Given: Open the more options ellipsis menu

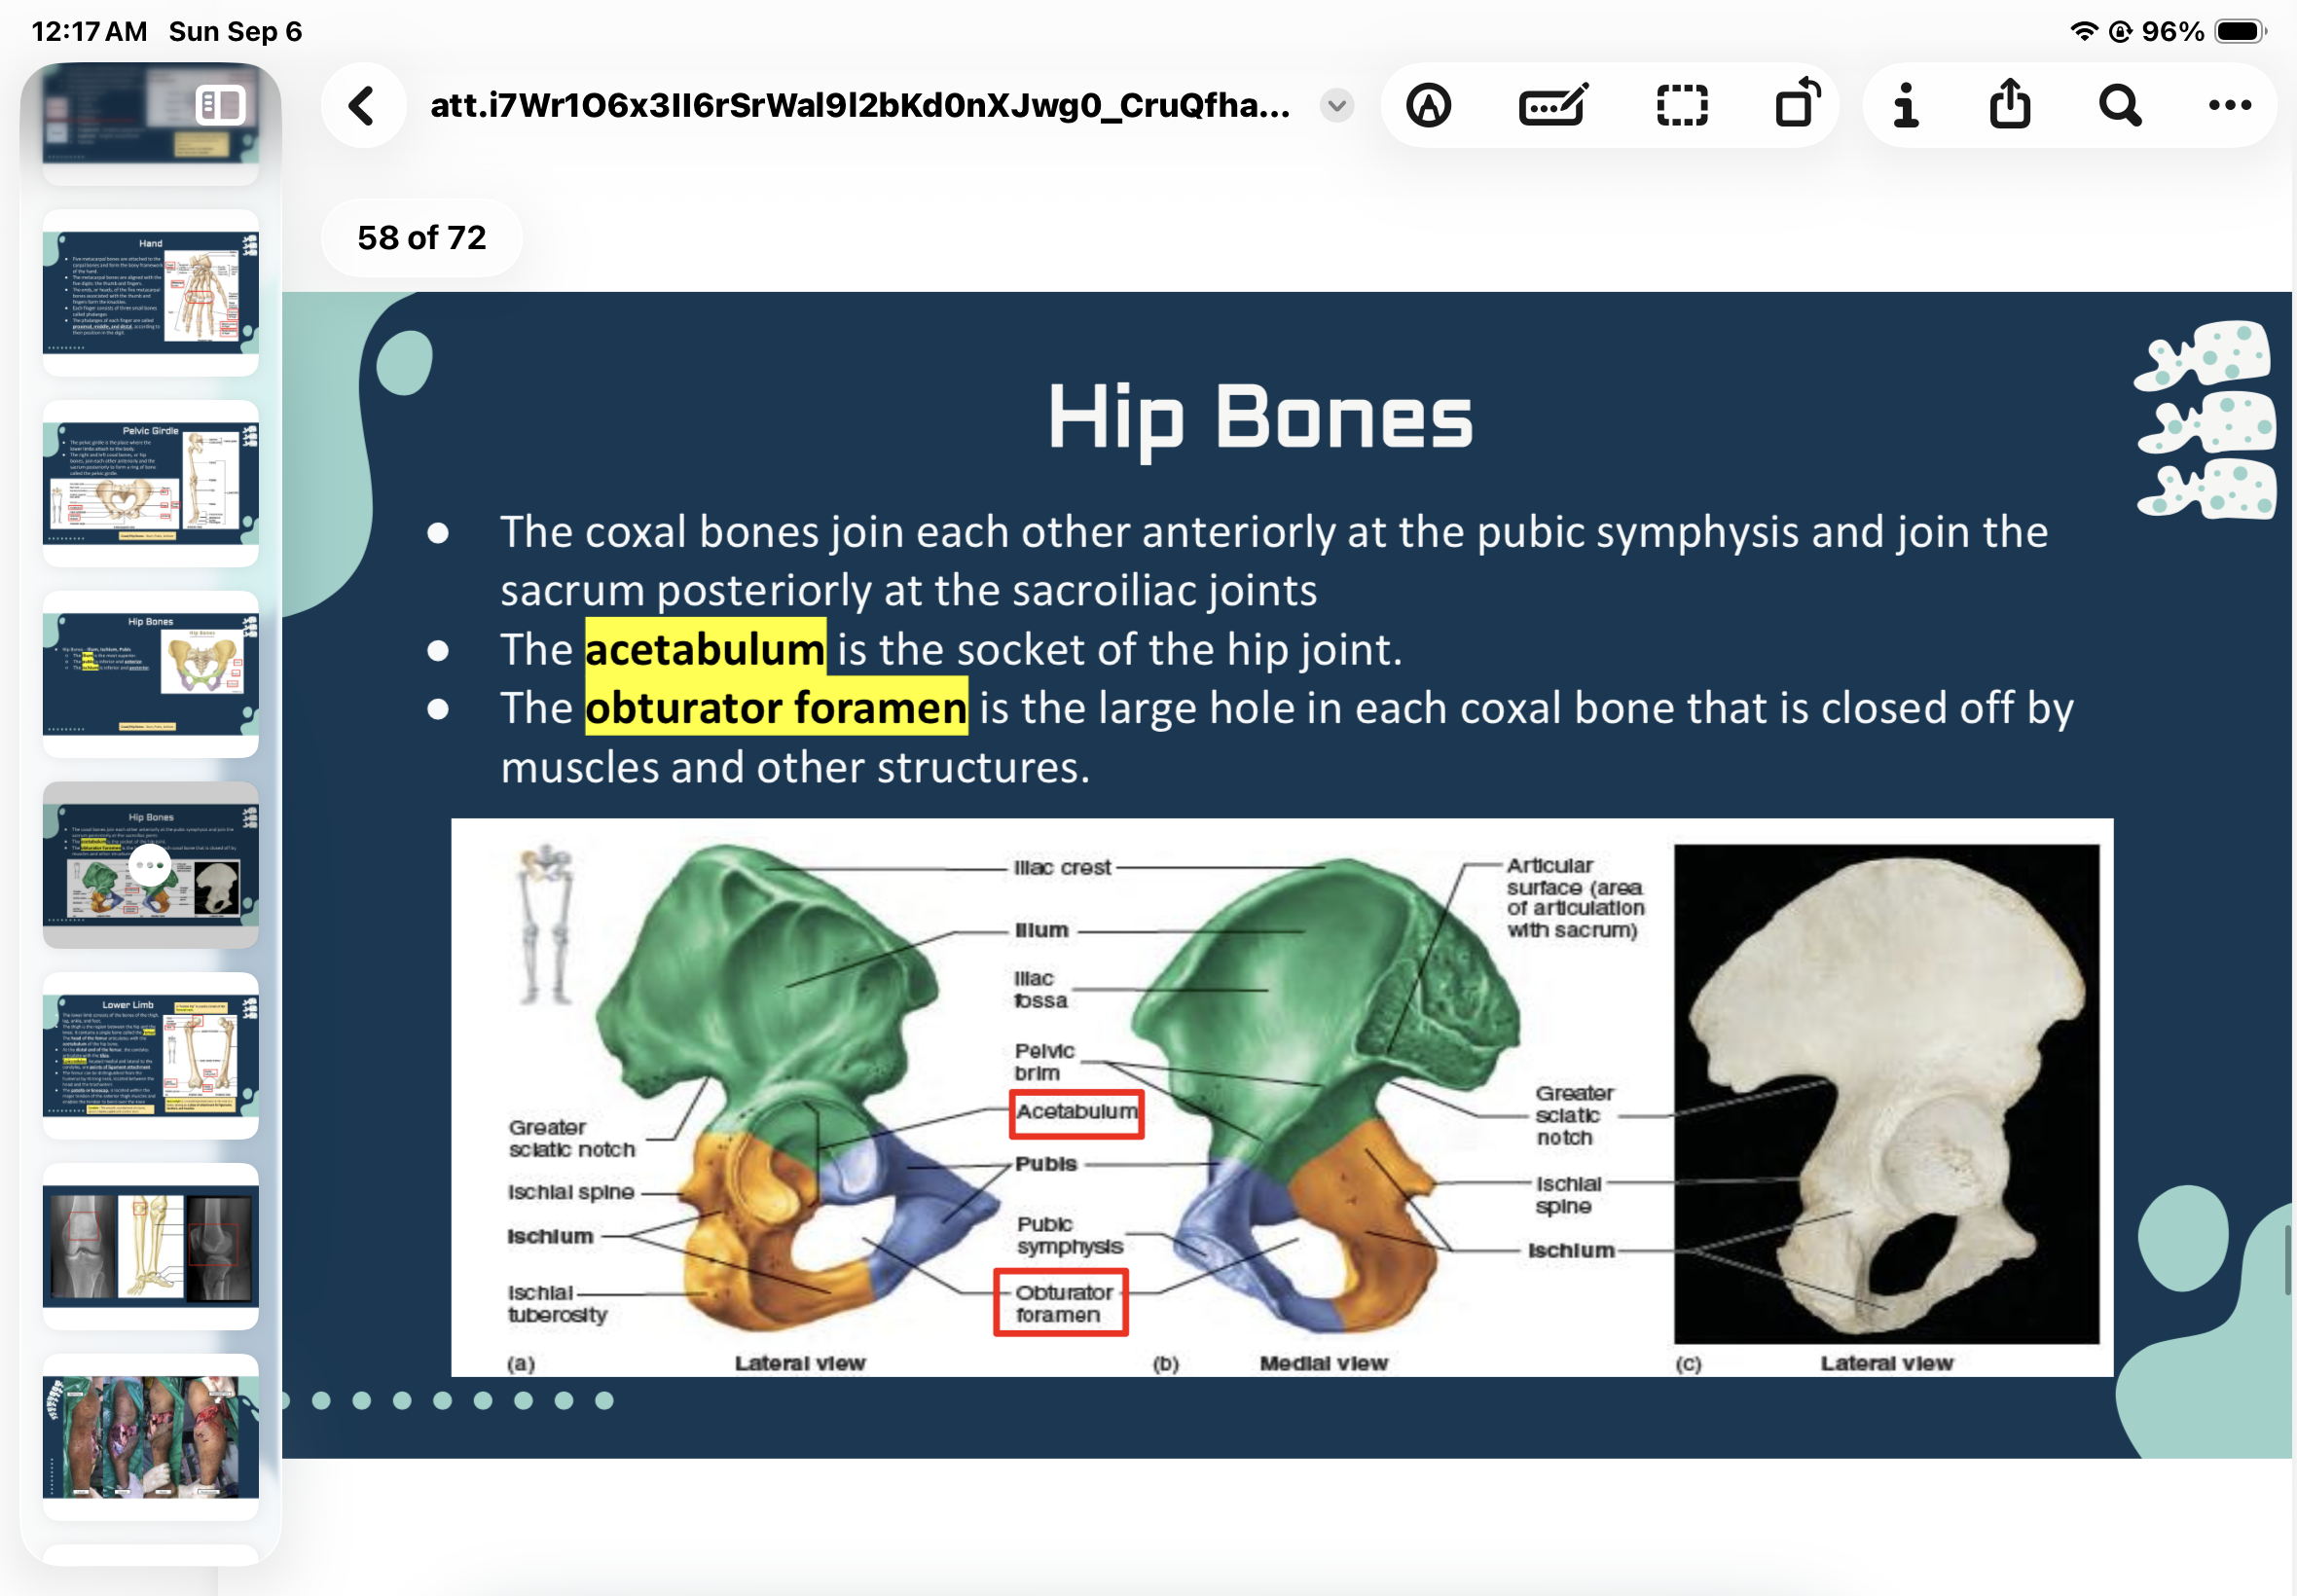Looking at the screenshot, I should [x=2229, y=105].
